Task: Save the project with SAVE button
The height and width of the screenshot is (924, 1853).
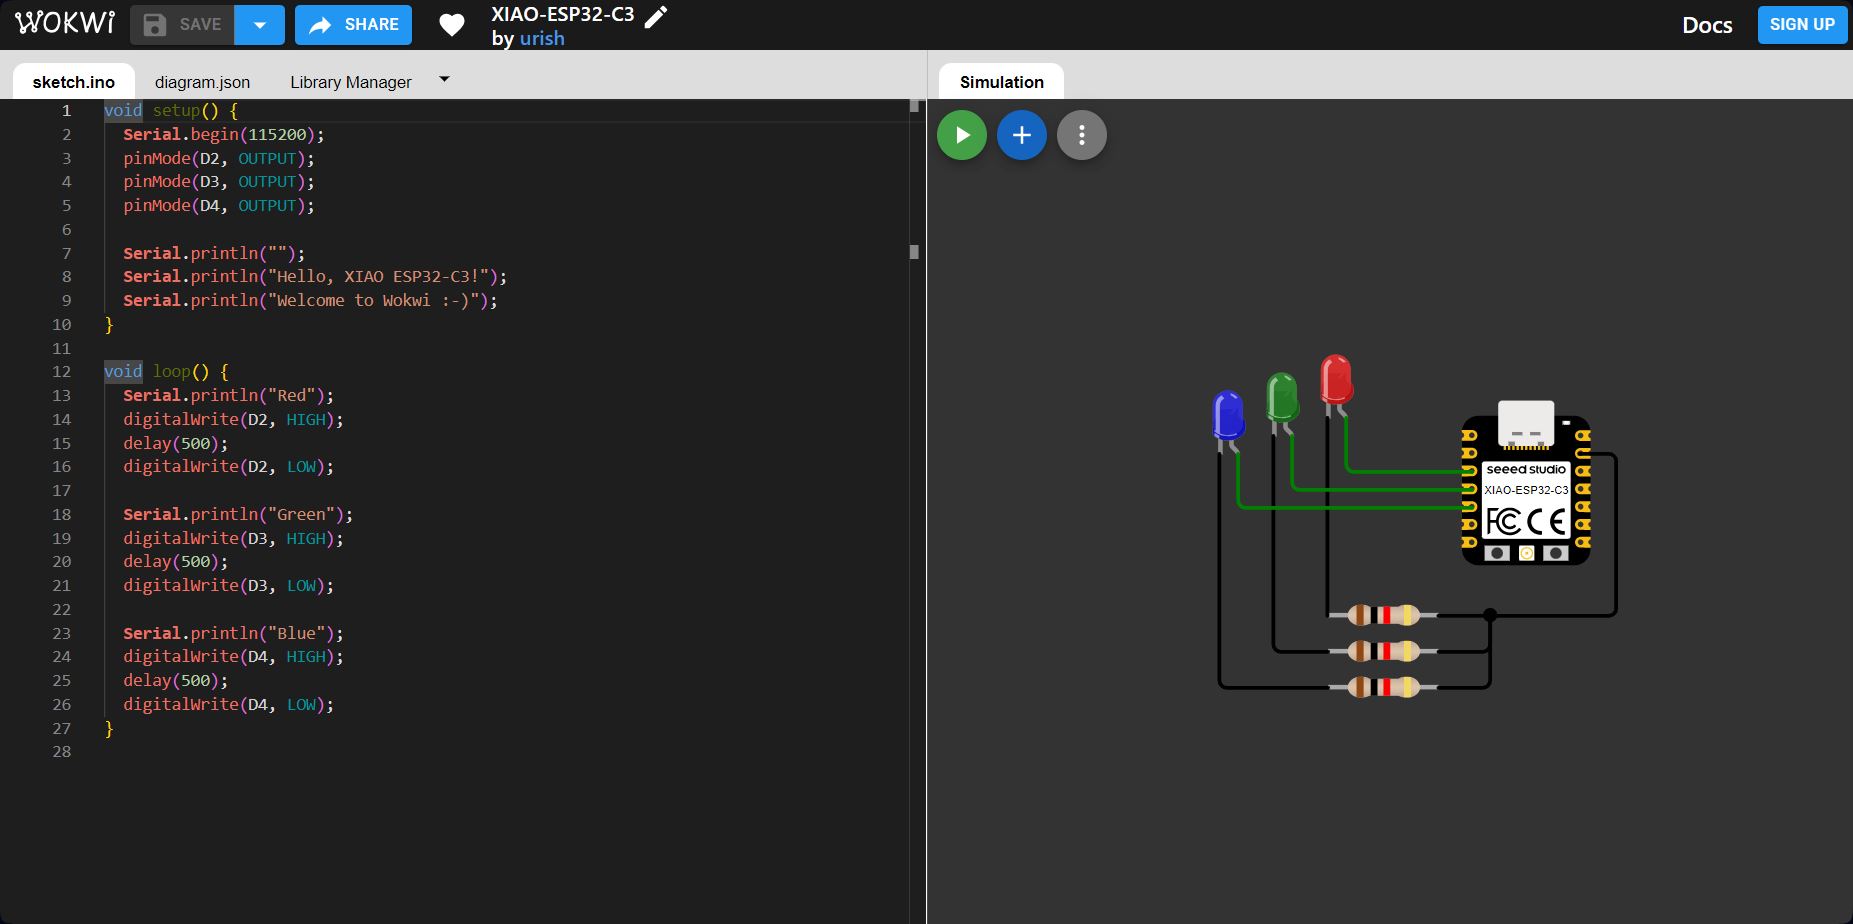Action: point(182,25)
